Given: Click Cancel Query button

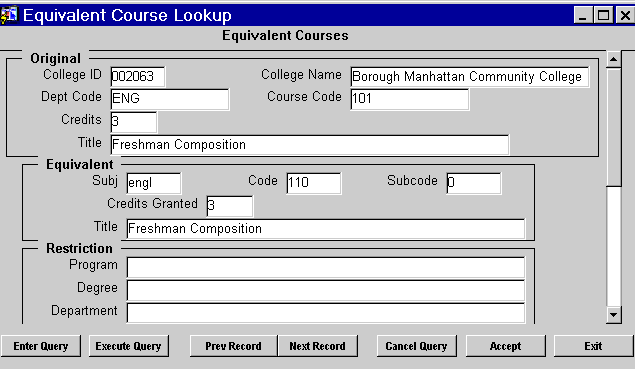Looking at the screenshot, I should point(416,346).
